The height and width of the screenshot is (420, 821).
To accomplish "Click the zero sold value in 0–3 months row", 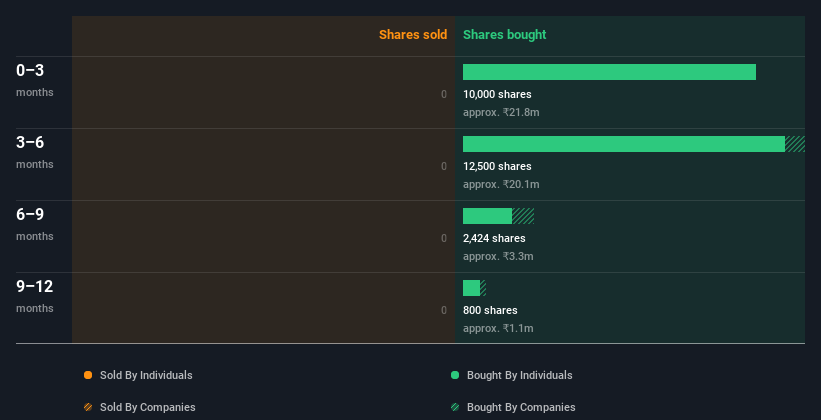I will [x=444, y=94].
